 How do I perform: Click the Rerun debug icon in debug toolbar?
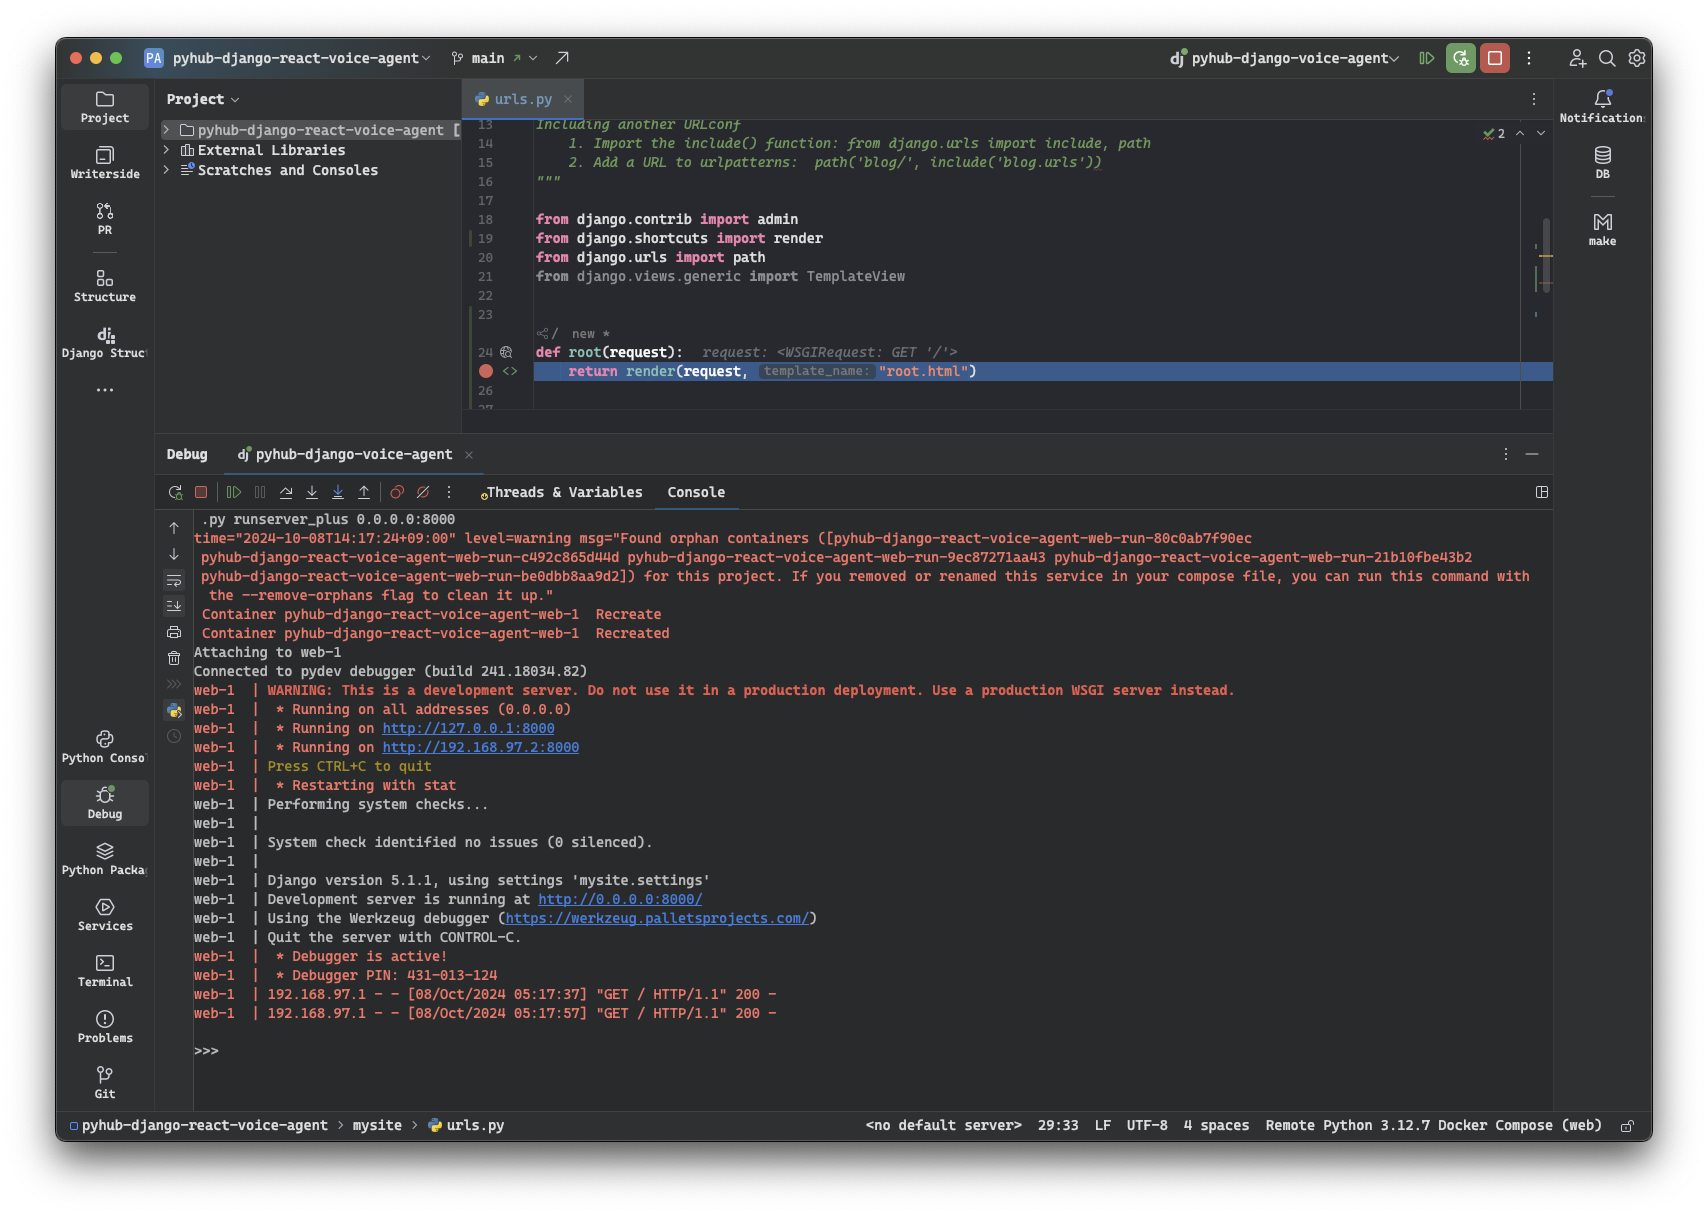[175, 492]
